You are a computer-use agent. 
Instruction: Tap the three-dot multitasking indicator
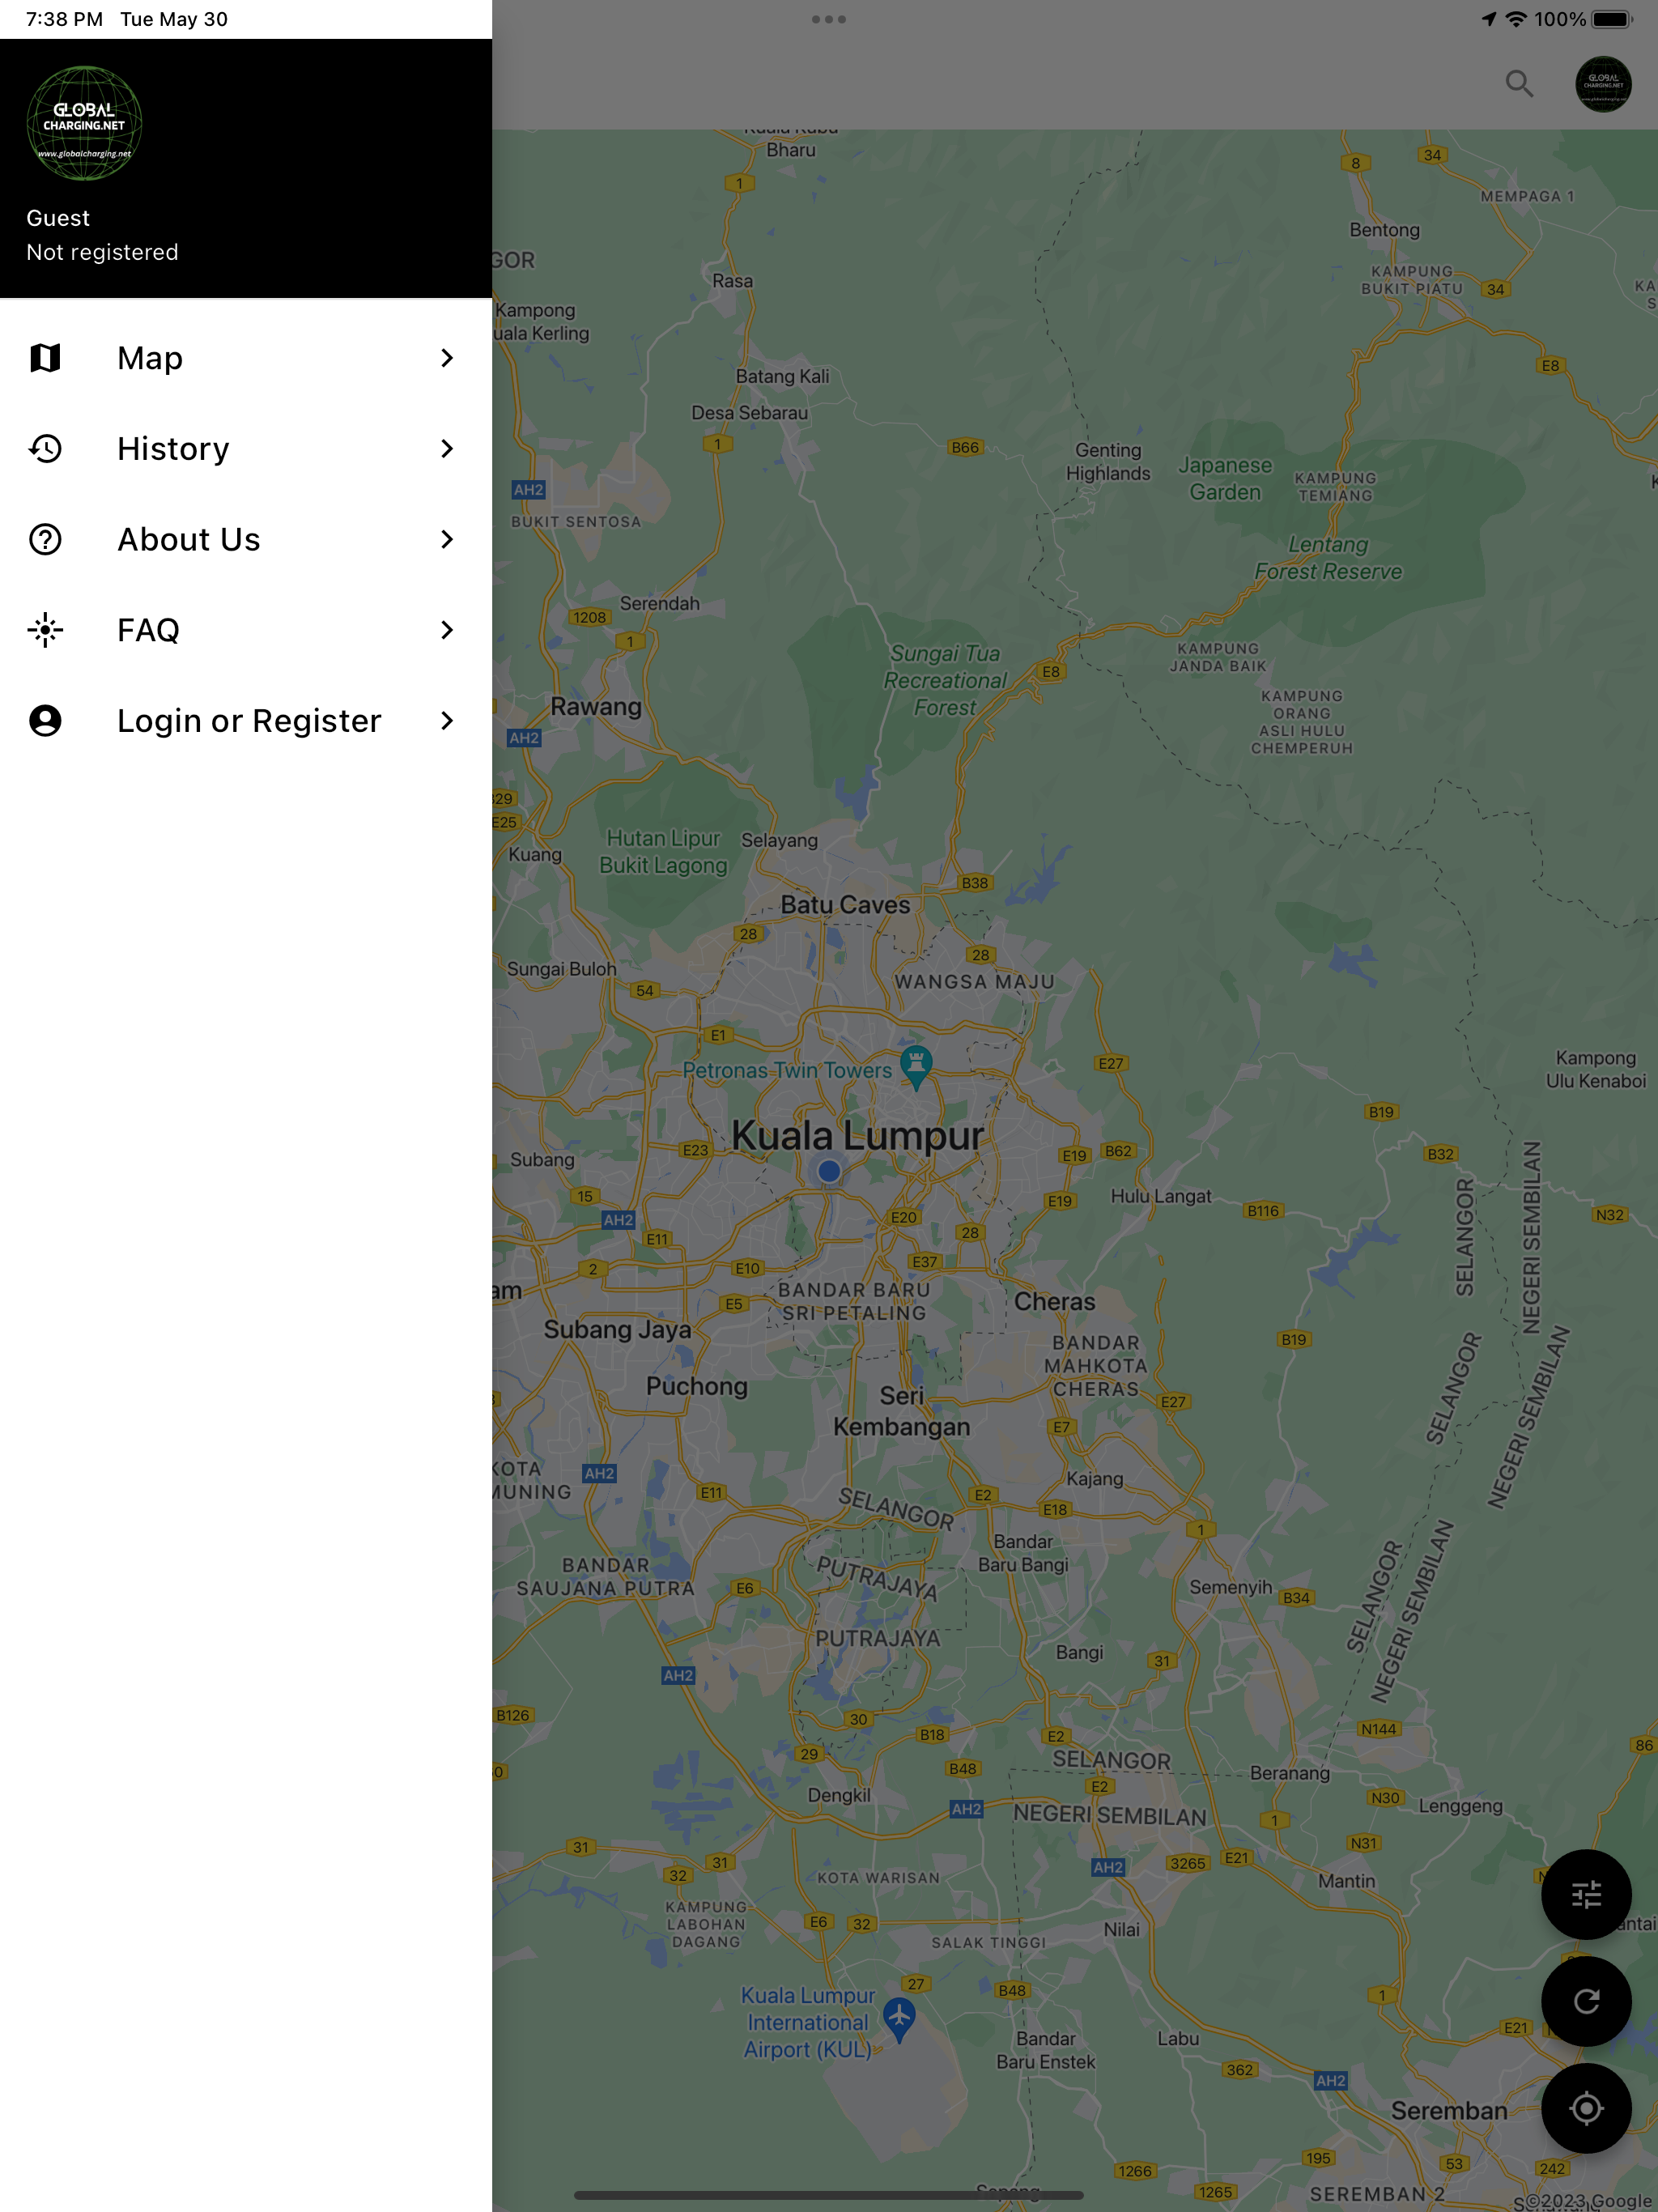[829, 19]
